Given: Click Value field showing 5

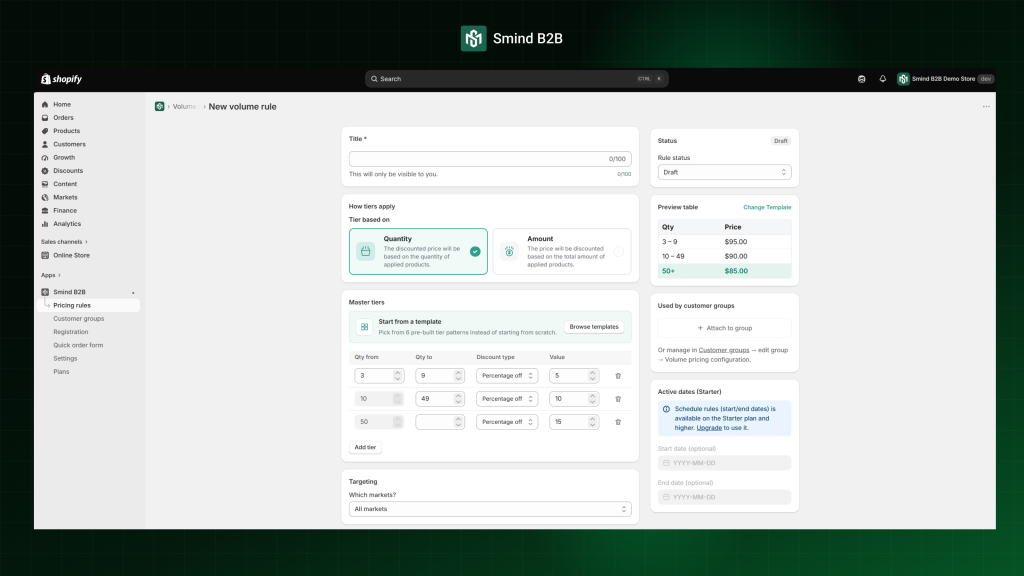Looking at the screenshot, I should point(573,376).
